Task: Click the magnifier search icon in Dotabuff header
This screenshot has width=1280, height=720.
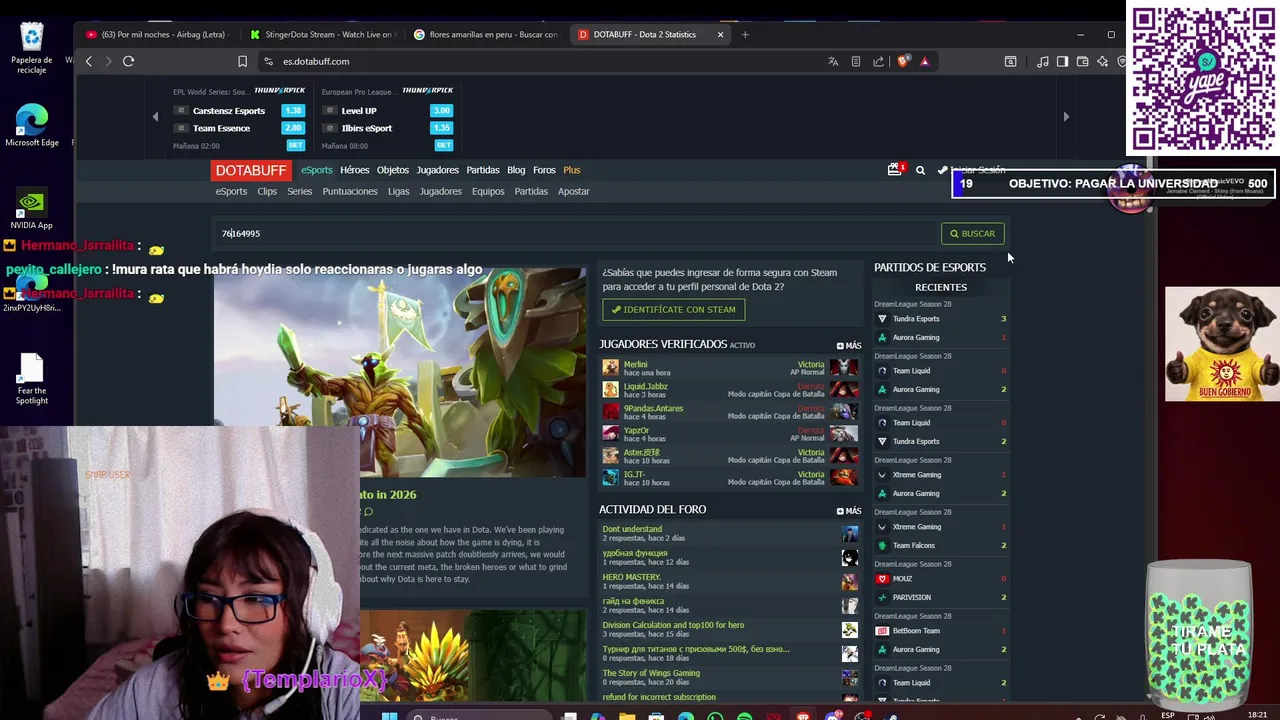Action: (921, 170)
